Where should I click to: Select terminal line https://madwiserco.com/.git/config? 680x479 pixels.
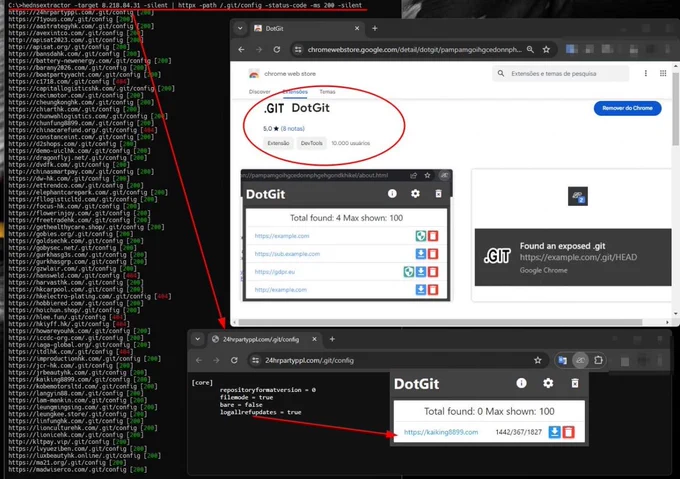[x=78, y=469]
